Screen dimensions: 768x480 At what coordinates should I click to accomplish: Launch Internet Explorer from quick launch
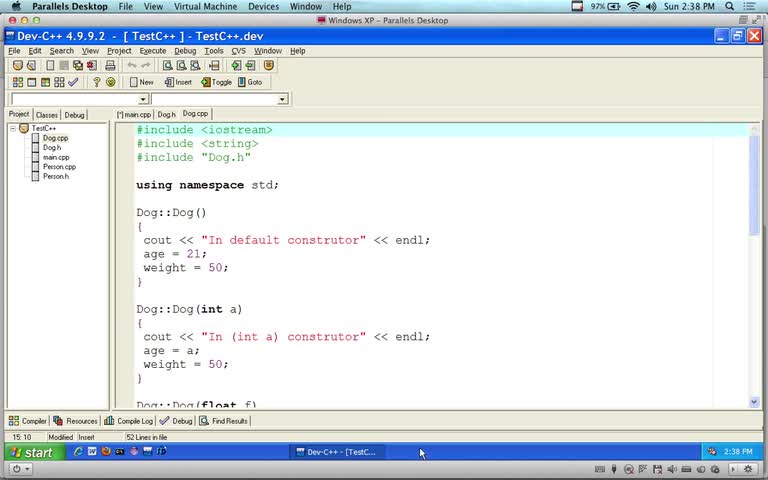click(78, 452)
